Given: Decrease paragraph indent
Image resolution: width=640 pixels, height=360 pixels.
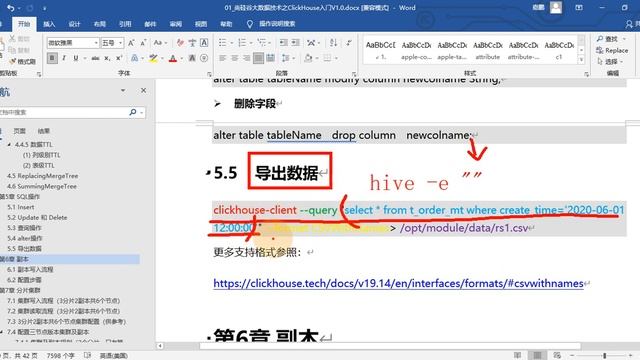Looking at the screenshot, I should [x=284, y=43].
